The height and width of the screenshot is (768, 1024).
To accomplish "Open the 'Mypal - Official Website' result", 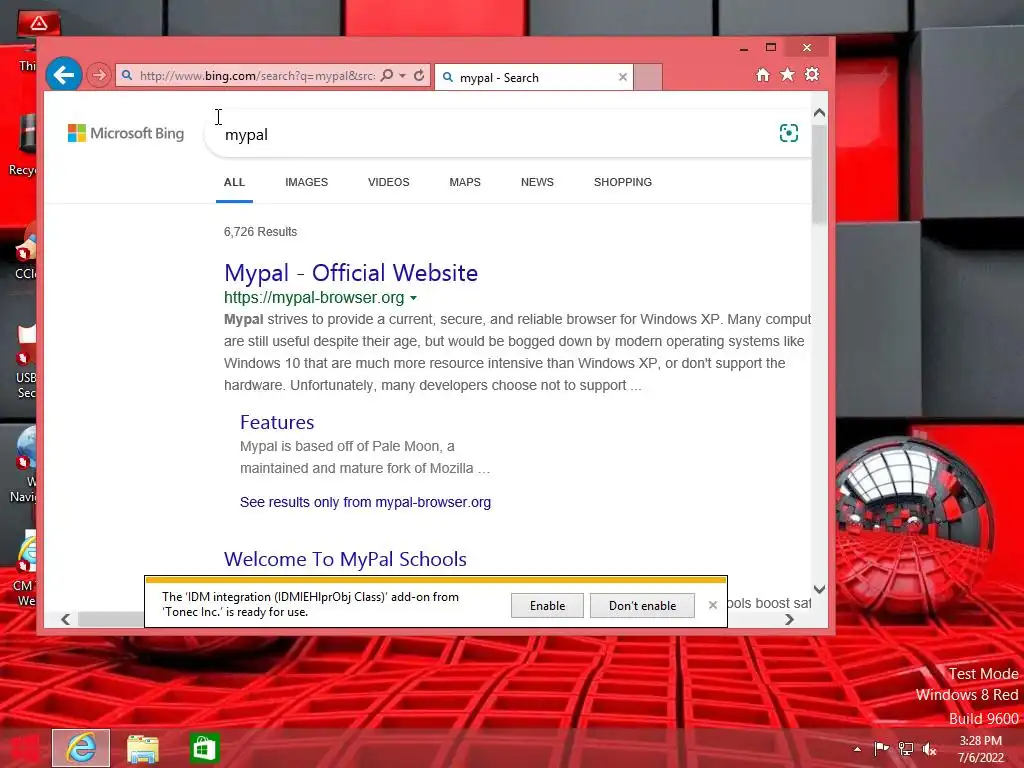I will coord(351,273).
